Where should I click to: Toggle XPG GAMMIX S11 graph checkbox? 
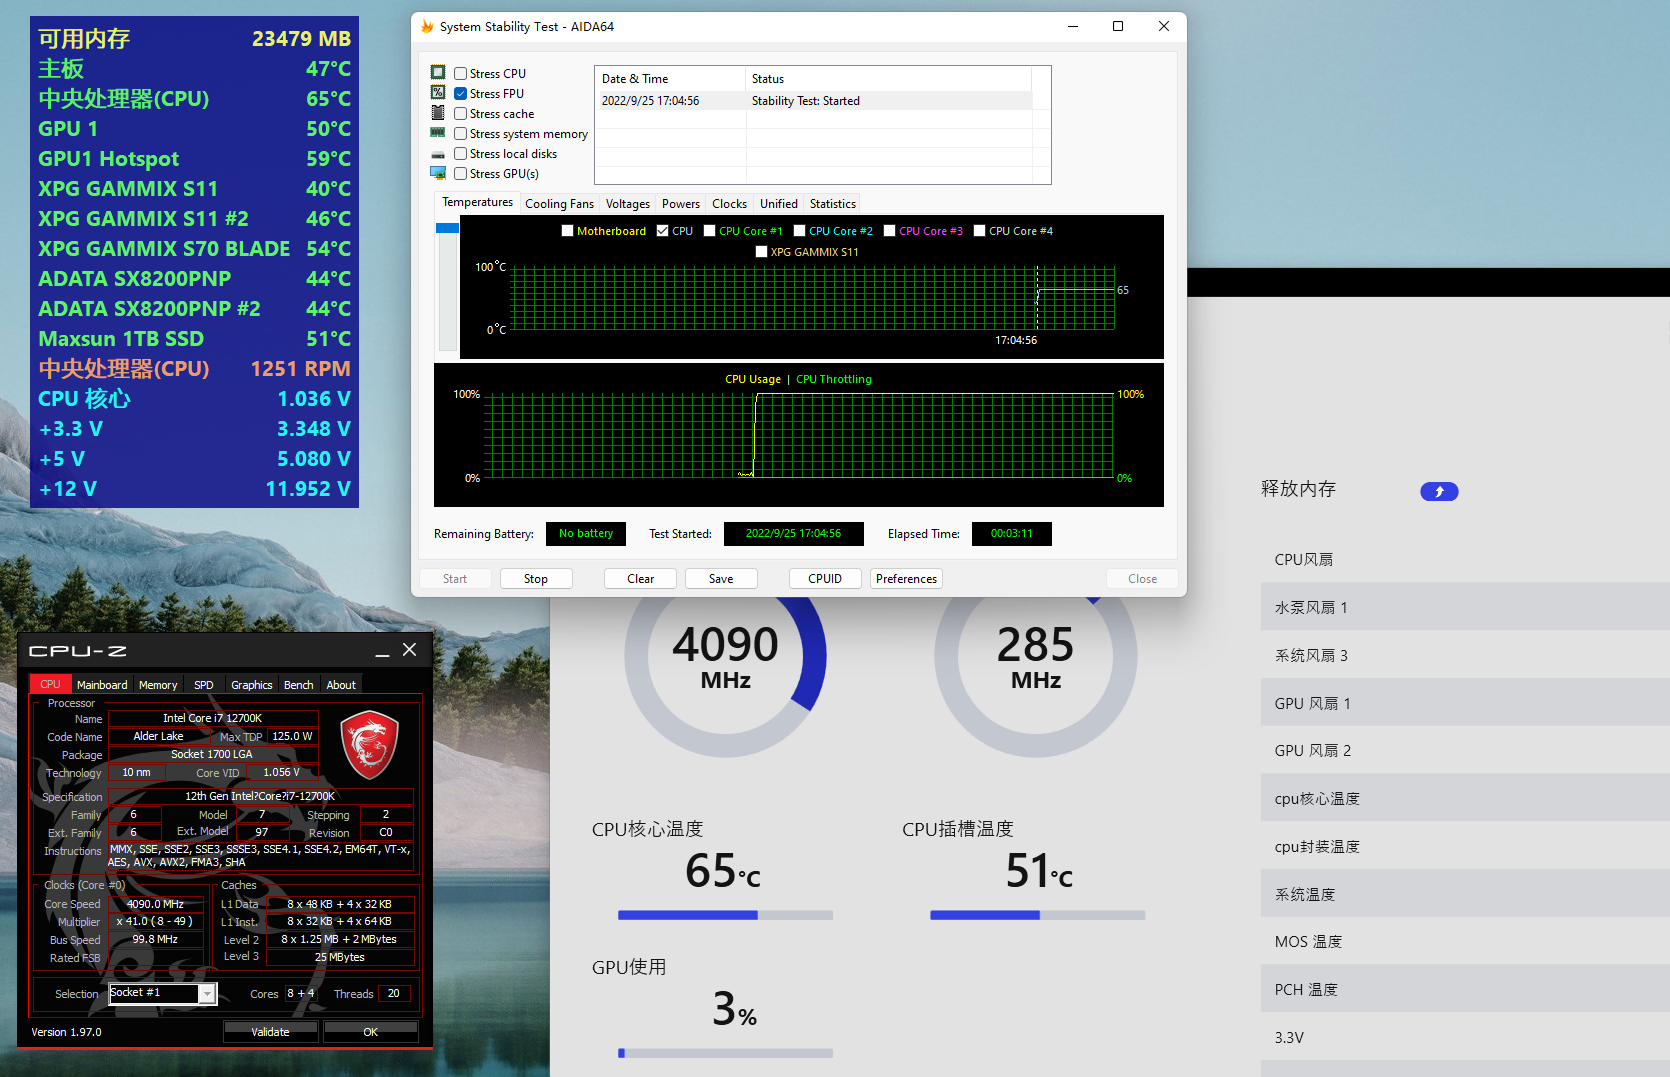tap(761, 252)
